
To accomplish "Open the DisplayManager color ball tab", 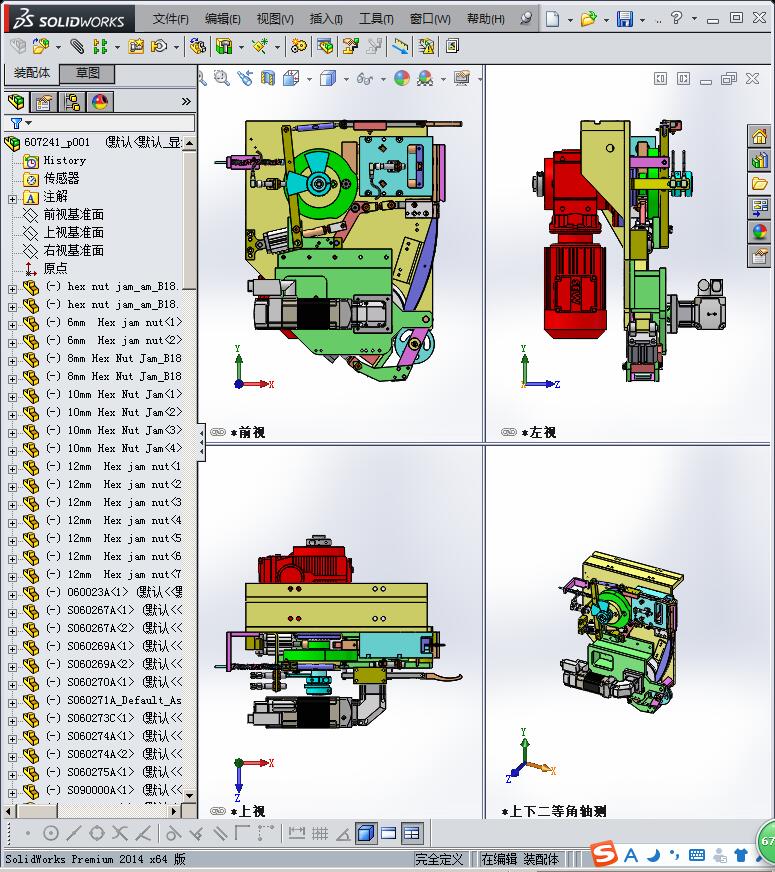I will point(100,102).
